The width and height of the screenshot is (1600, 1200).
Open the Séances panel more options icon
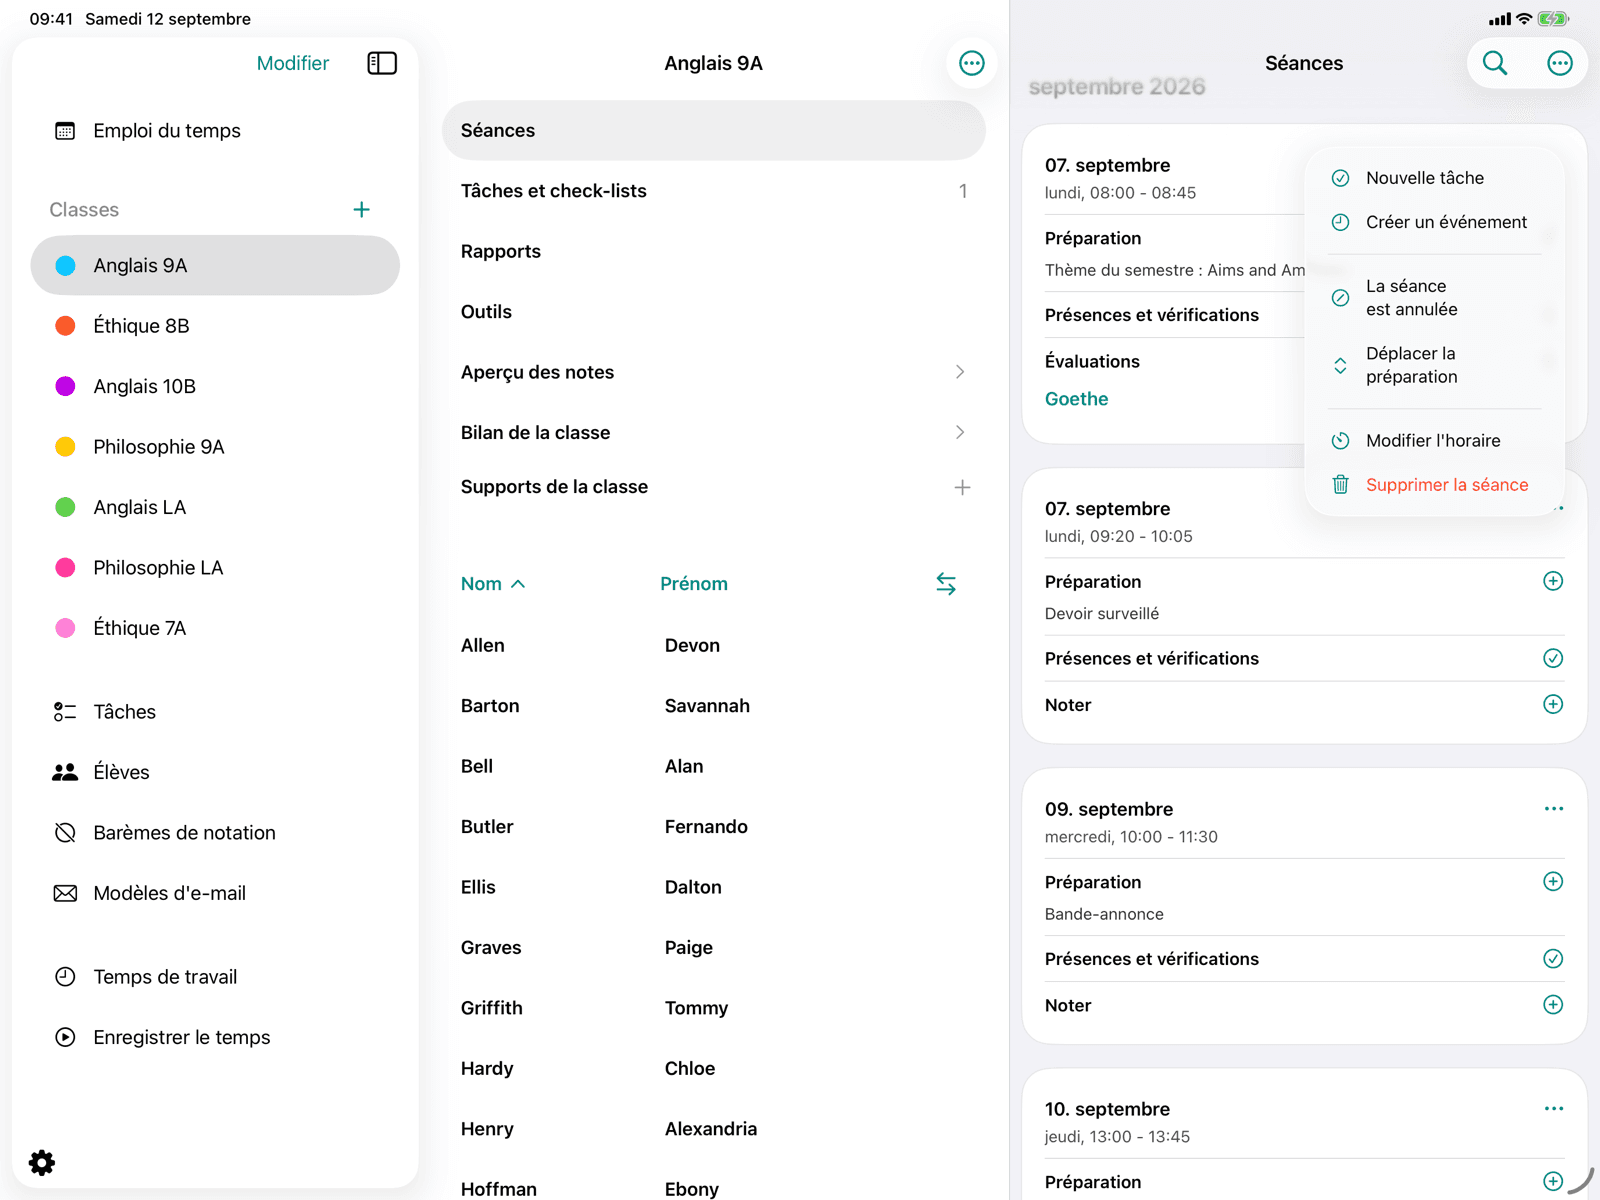(1559, 63)
